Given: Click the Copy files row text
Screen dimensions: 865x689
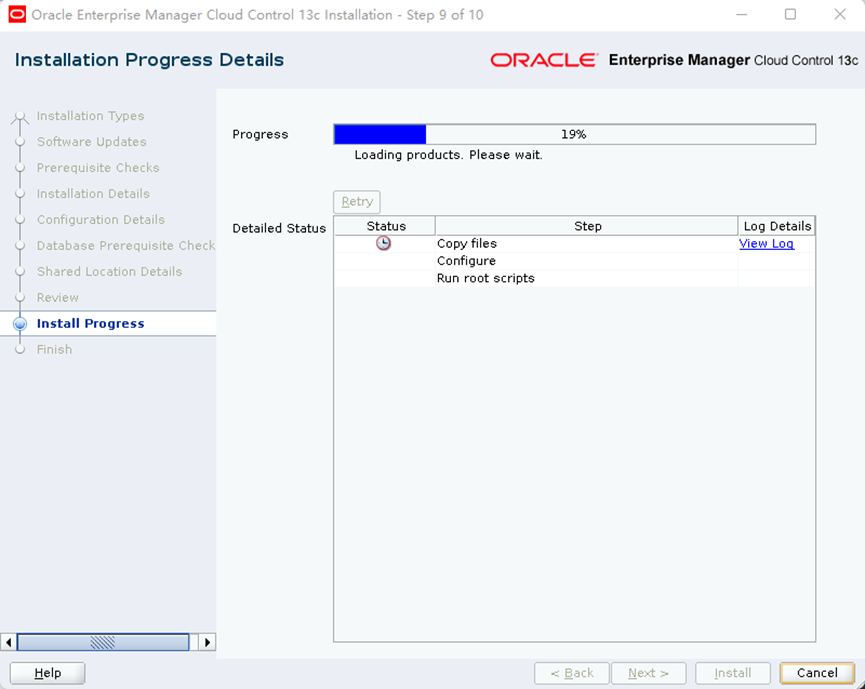Looking at the screenshot, I should point(467,243).
